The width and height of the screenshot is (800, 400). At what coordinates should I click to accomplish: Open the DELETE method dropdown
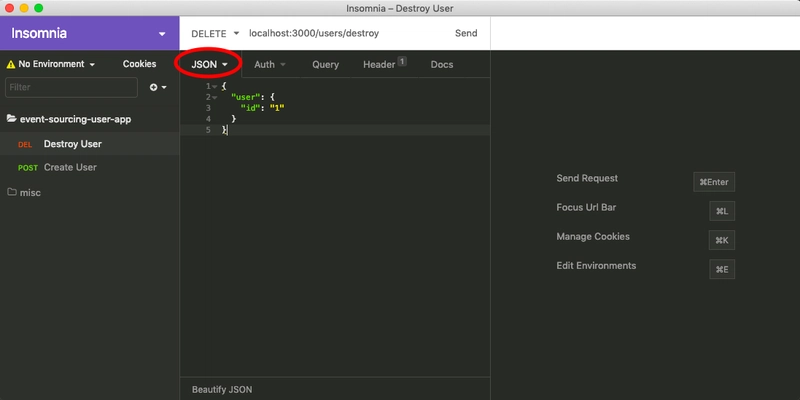215,34
